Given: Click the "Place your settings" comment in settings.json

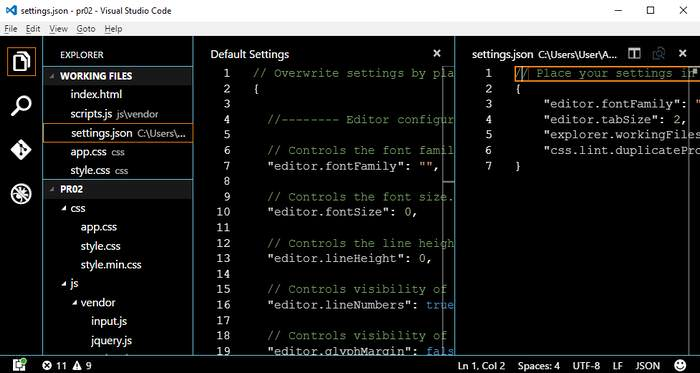Looking at the screenshot, I should 607,73.
